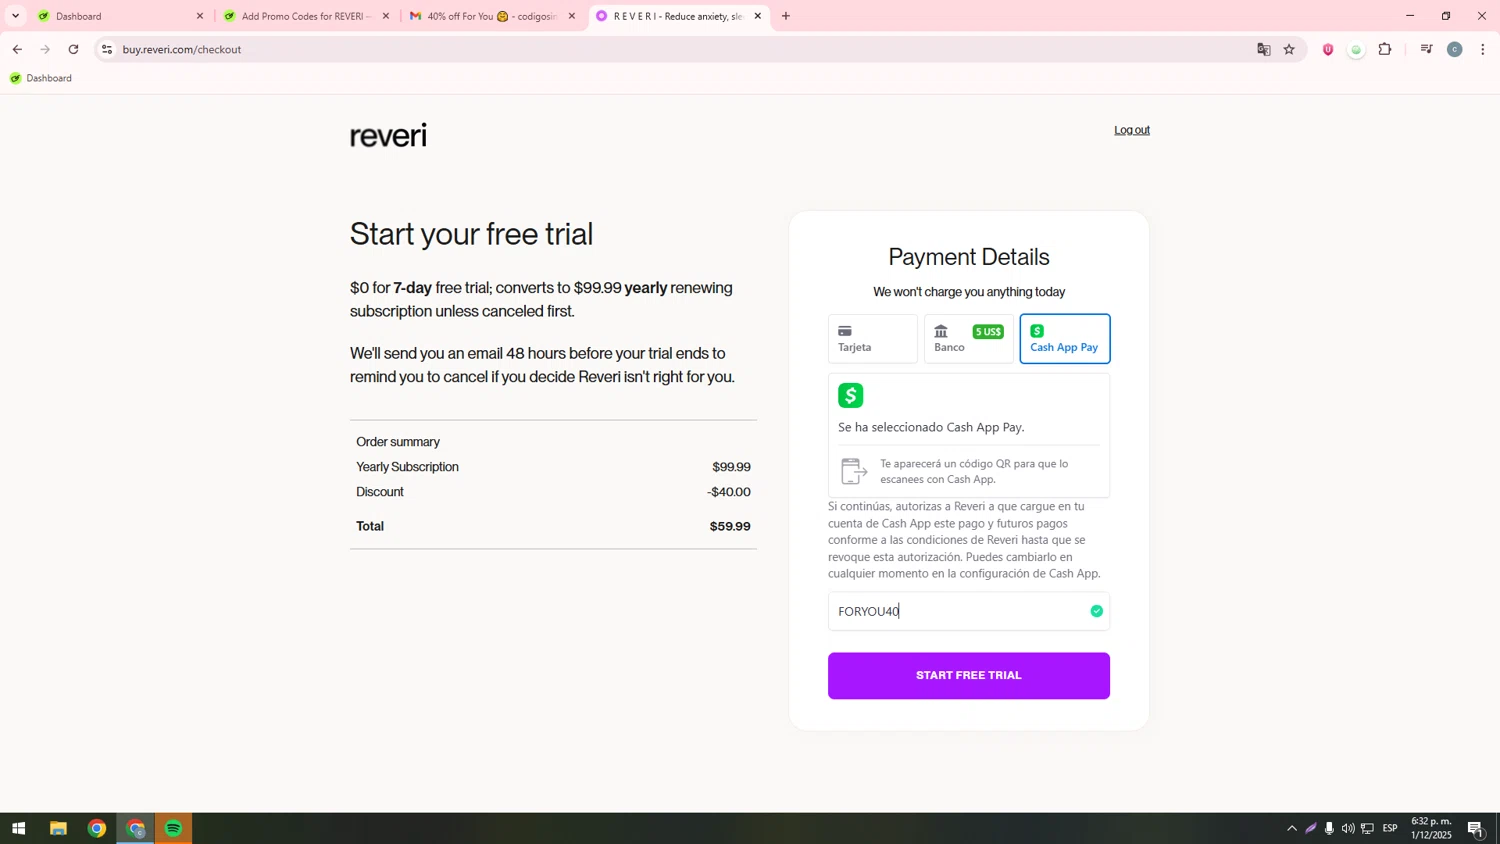The image size is (1500, 844).
Task: Open the media controls icon in toolbar
Action: pyautogui.click(x=1427, y=49)
